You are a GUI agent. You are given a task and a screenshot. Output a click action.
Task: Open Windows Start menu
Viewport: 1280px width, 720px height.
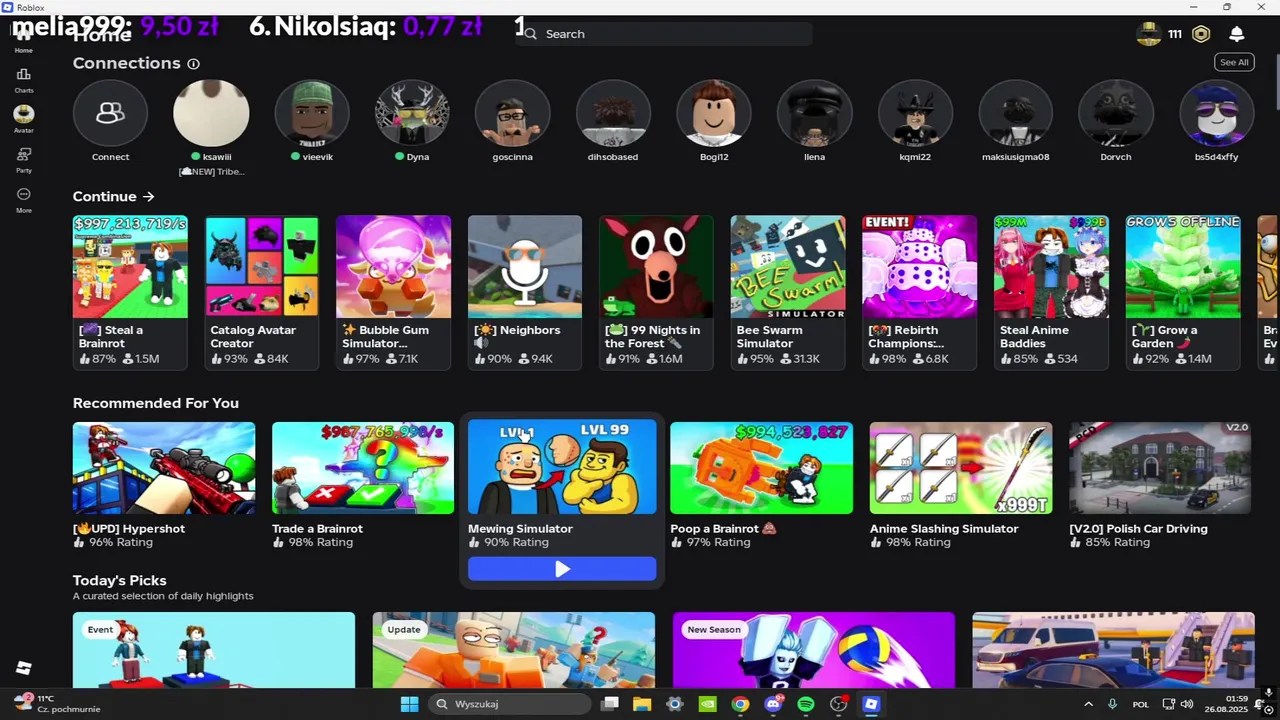pyautogui.click(x=409, y=704)
